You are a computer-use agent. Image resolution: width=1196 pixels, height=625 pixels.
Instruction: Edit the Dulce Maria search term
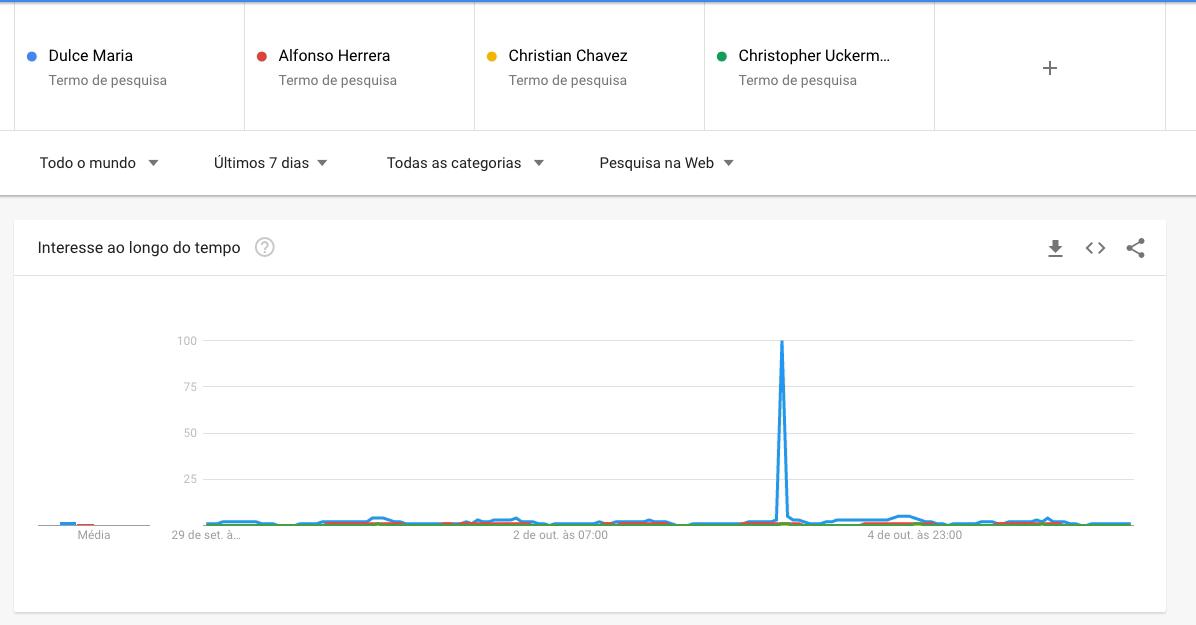click(91, 56)
